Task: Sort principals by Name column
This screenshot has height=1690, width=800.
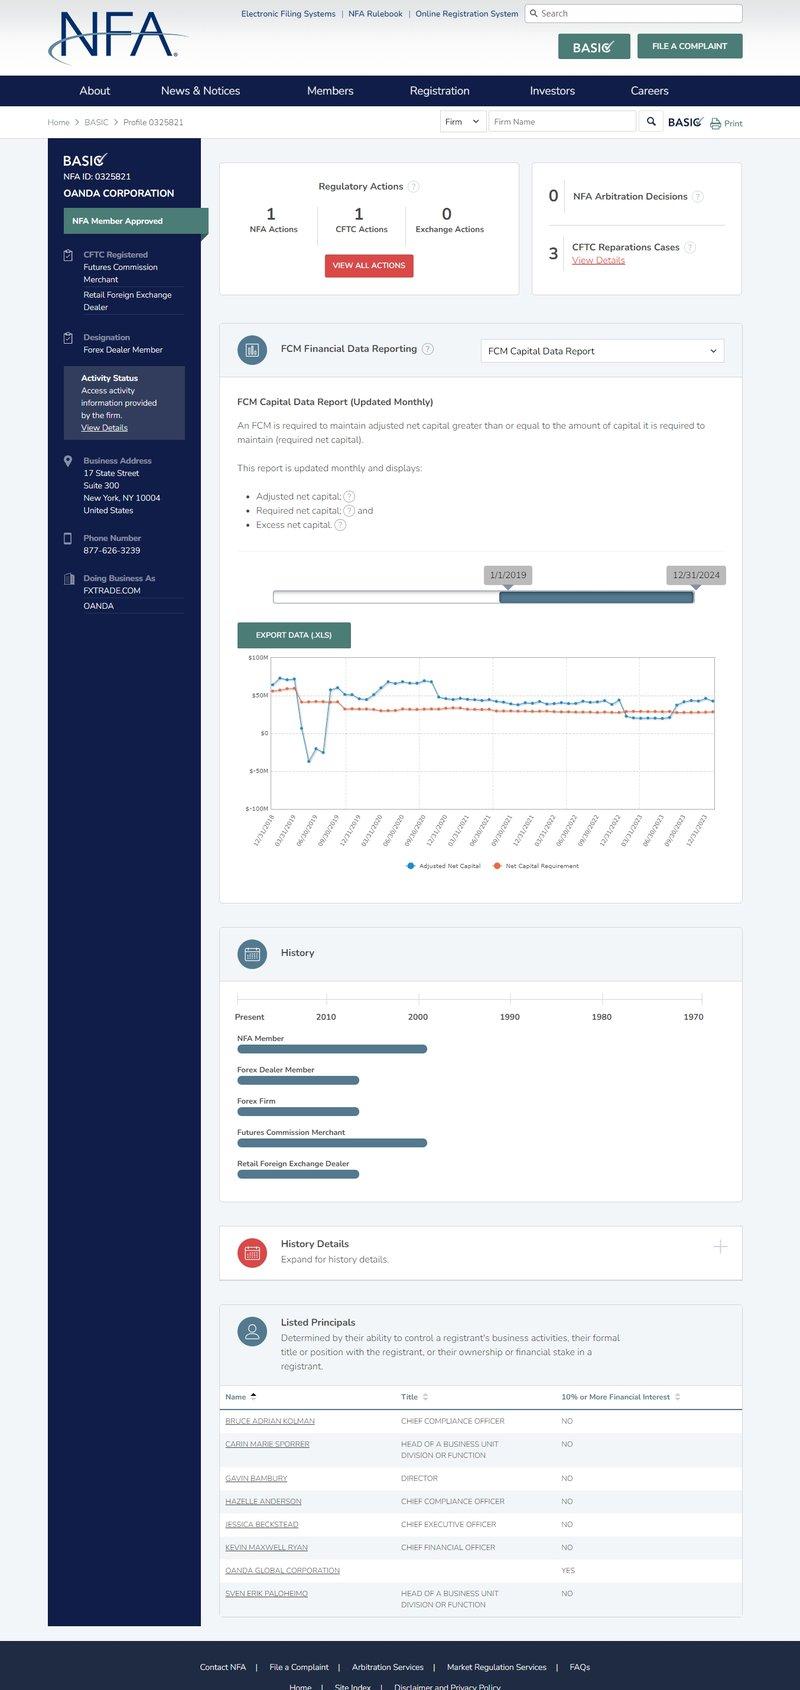Action: (241, 1397)
